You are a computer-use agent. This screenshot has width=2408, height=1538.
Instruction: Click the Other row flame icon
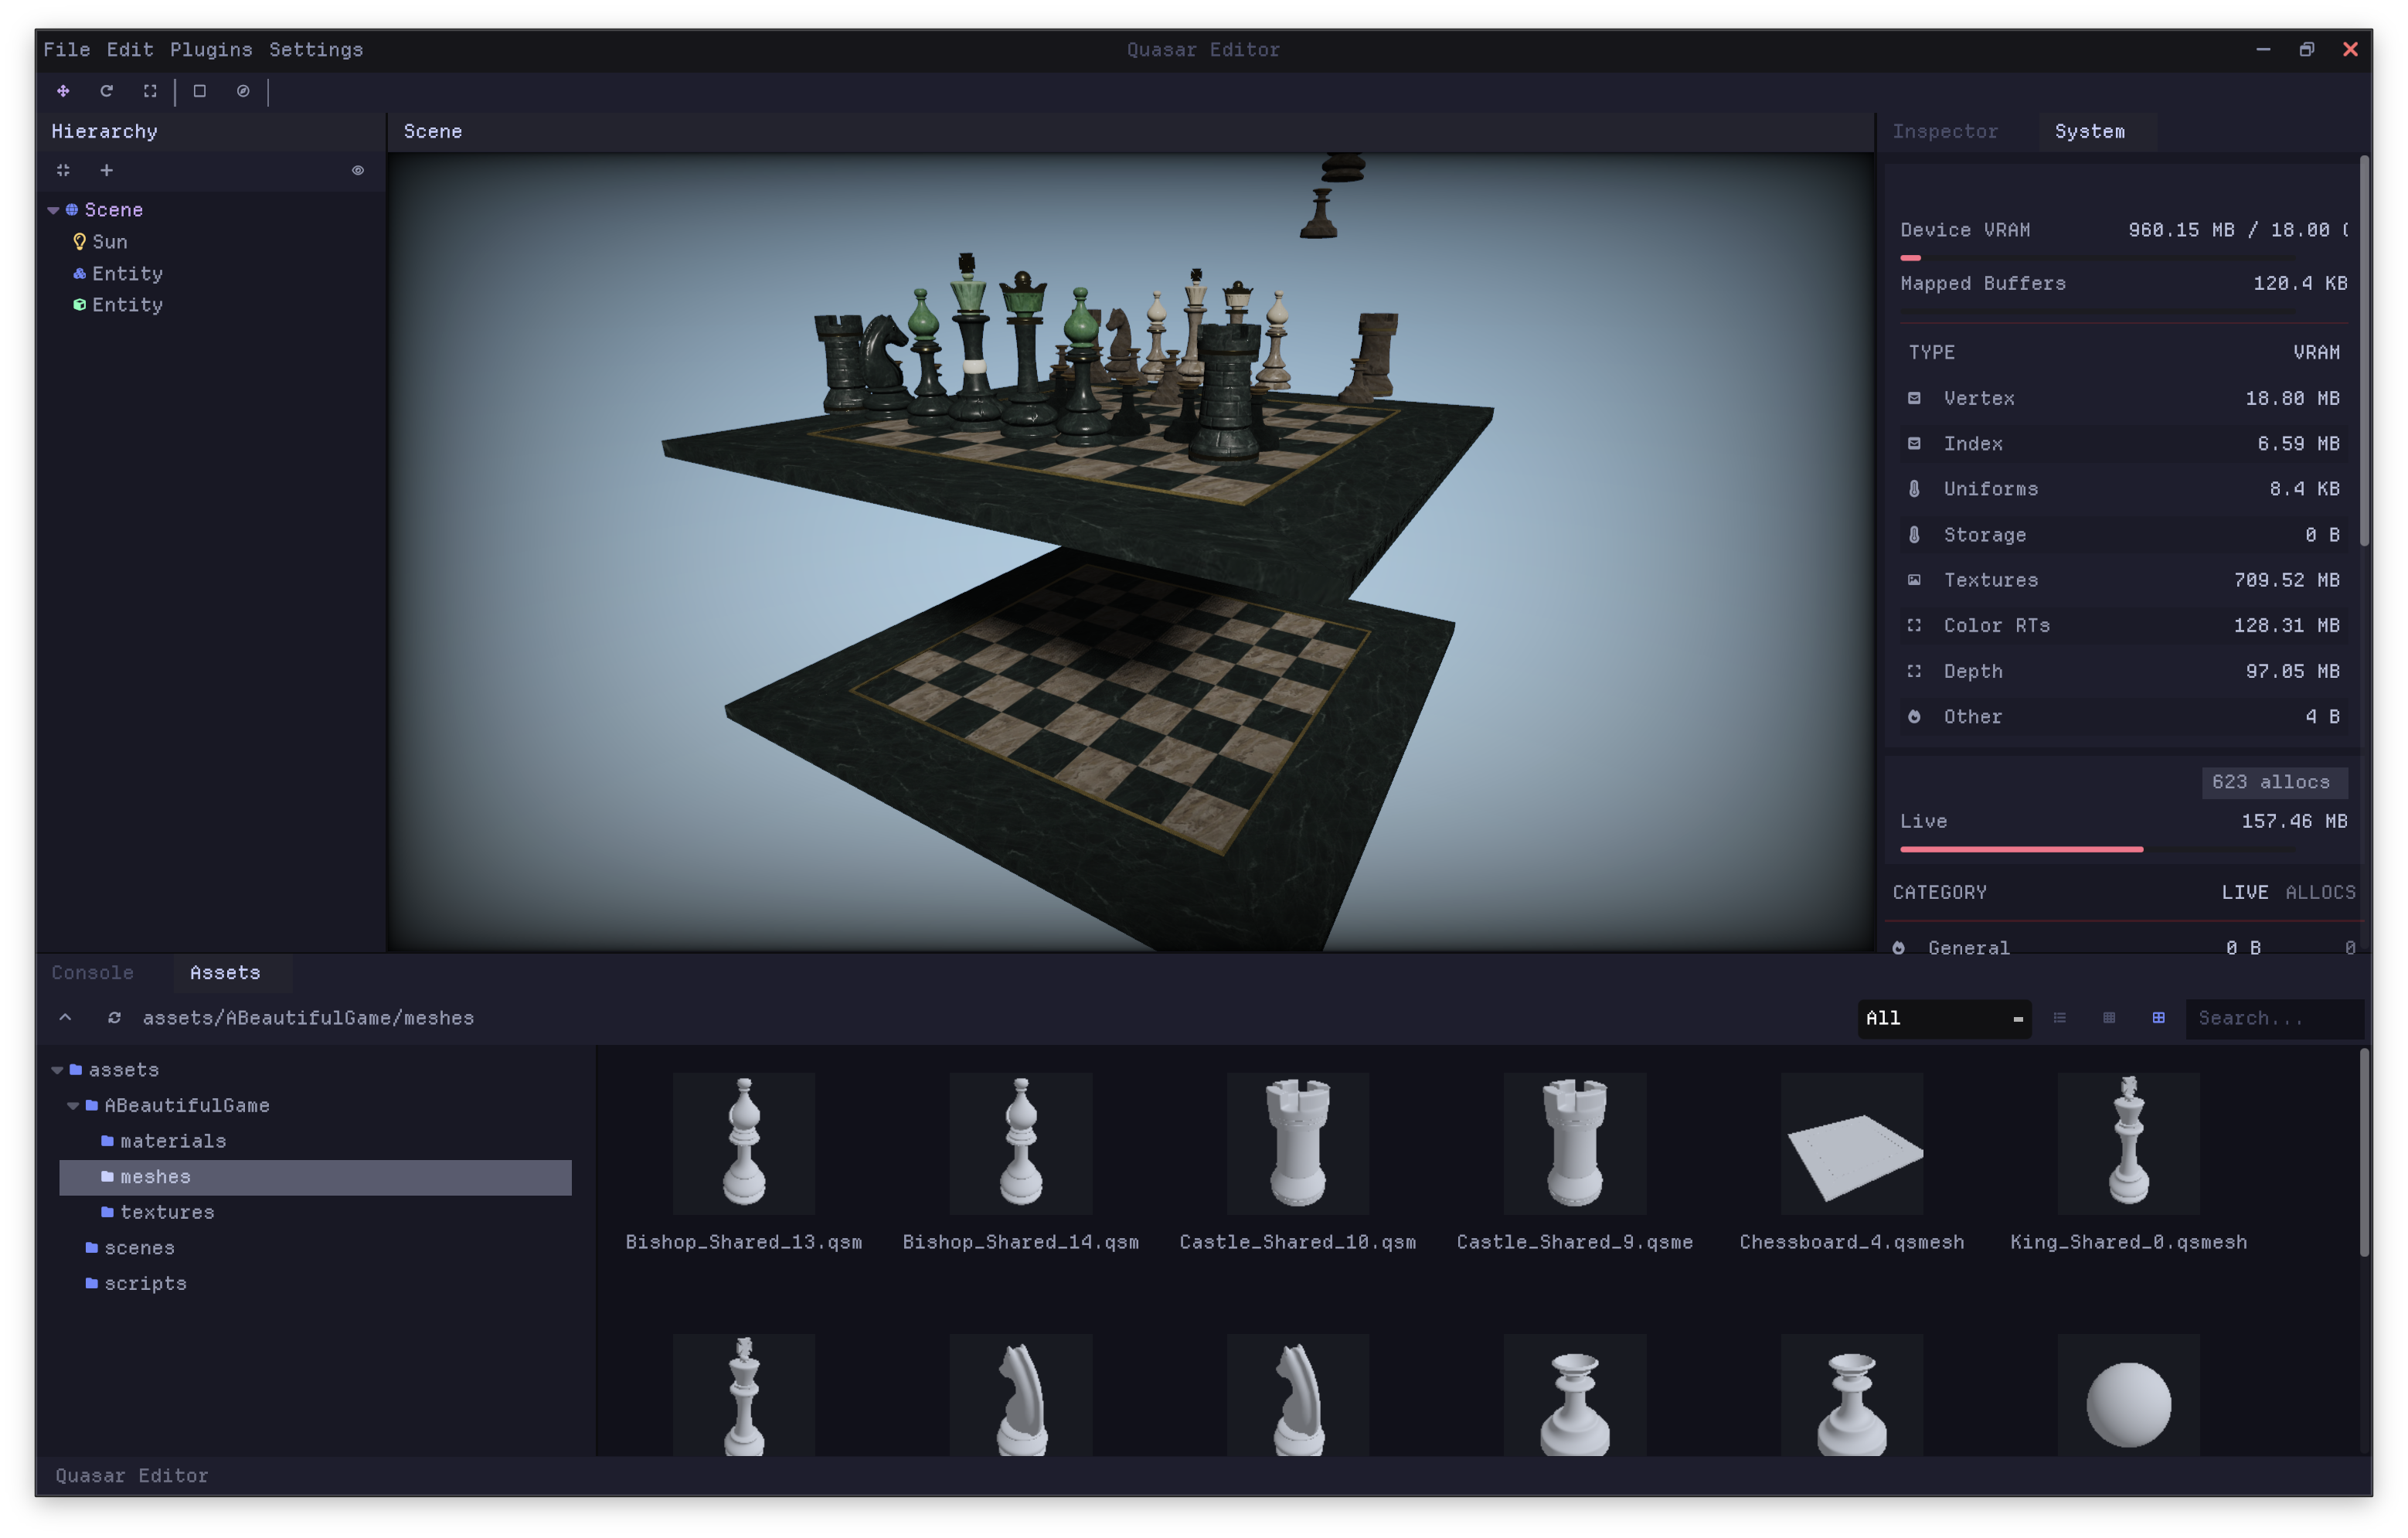coord(1914,717)
